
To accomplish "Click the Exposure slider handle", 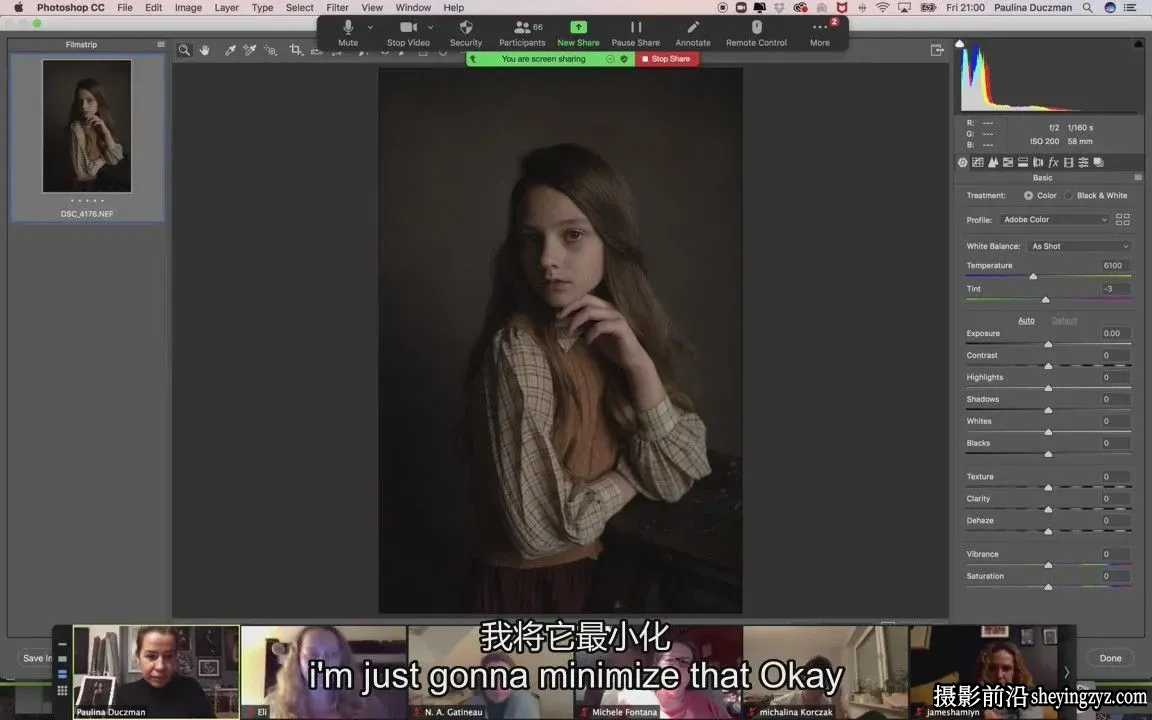I will [x=1048, y=344].
